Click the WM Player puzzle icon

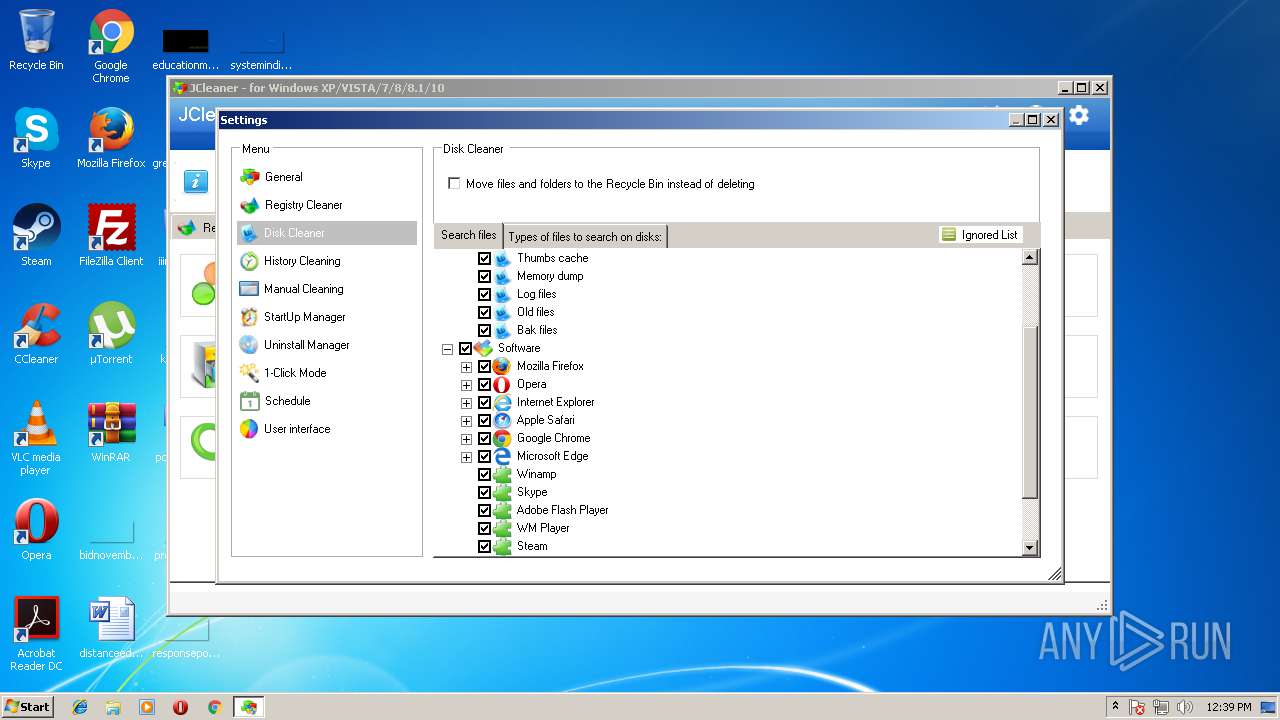pos(502,528)
